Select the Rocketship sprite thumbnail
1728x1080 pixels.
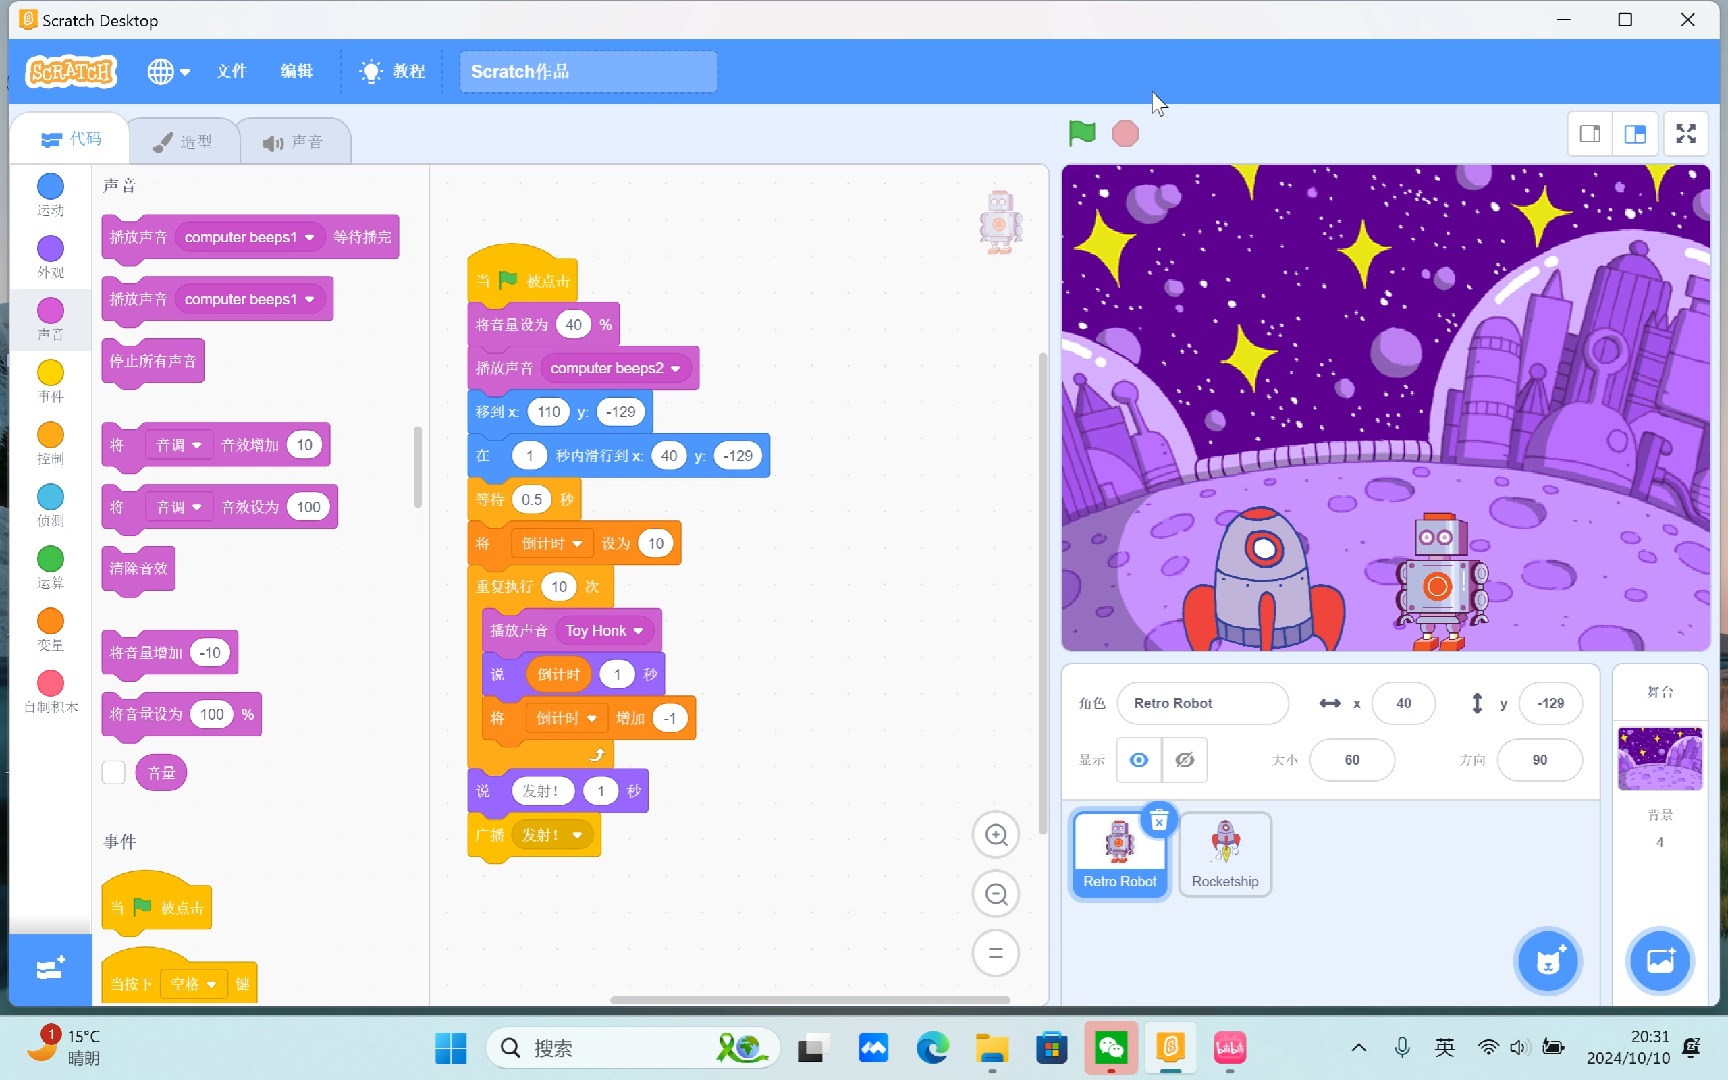1225,853
